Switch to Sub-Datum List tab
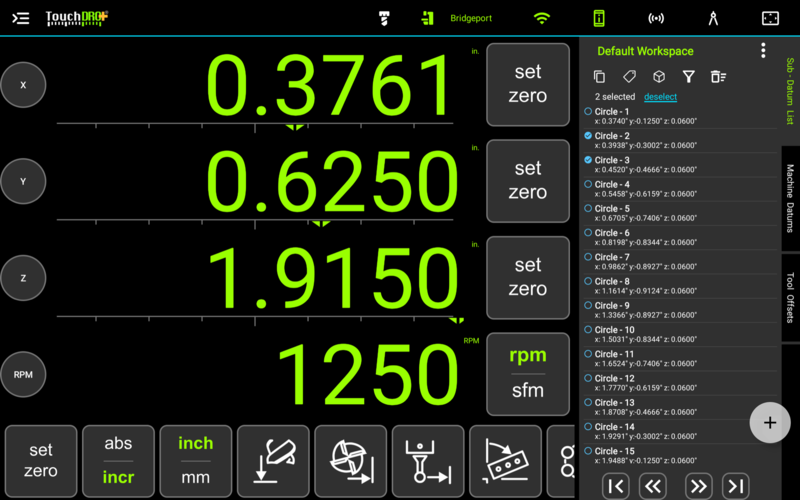Screen dimensions: 800x500 tap(790, 91)
